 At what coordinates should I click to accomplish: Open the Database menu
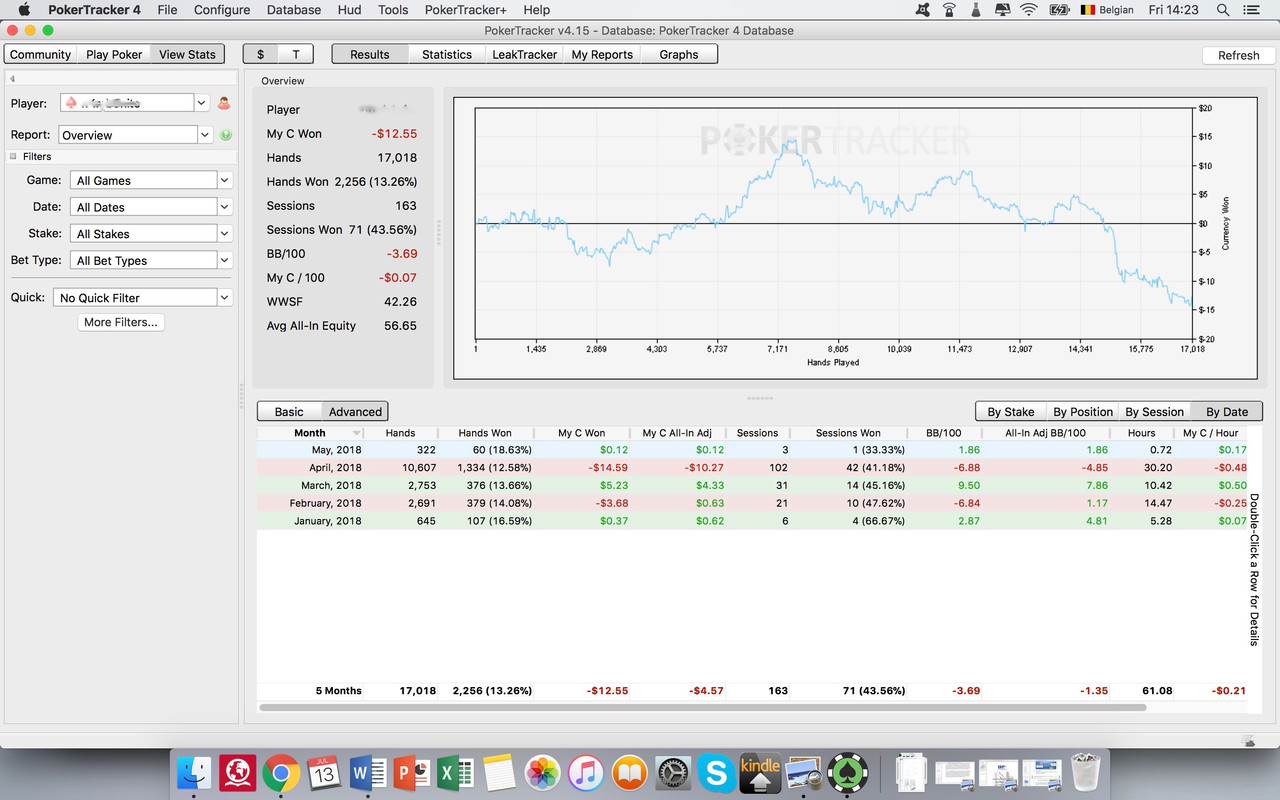(x=294, y=10)
